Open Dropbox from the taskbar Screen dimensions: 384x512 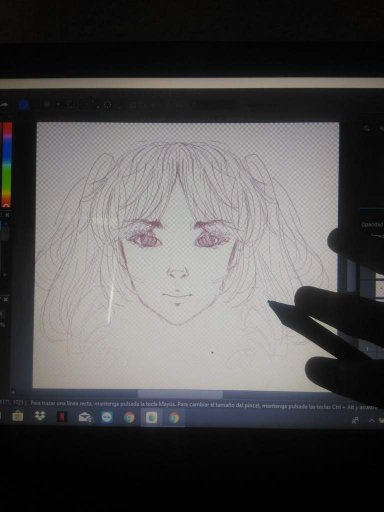click(x=40, y=417)
